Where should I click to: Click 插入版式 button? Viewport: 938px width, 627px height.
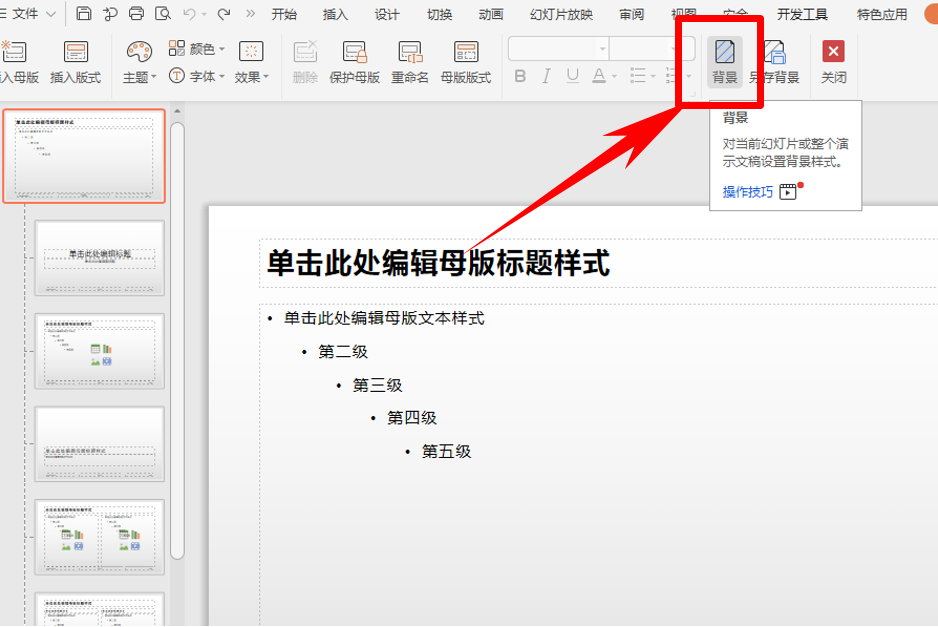75,62
